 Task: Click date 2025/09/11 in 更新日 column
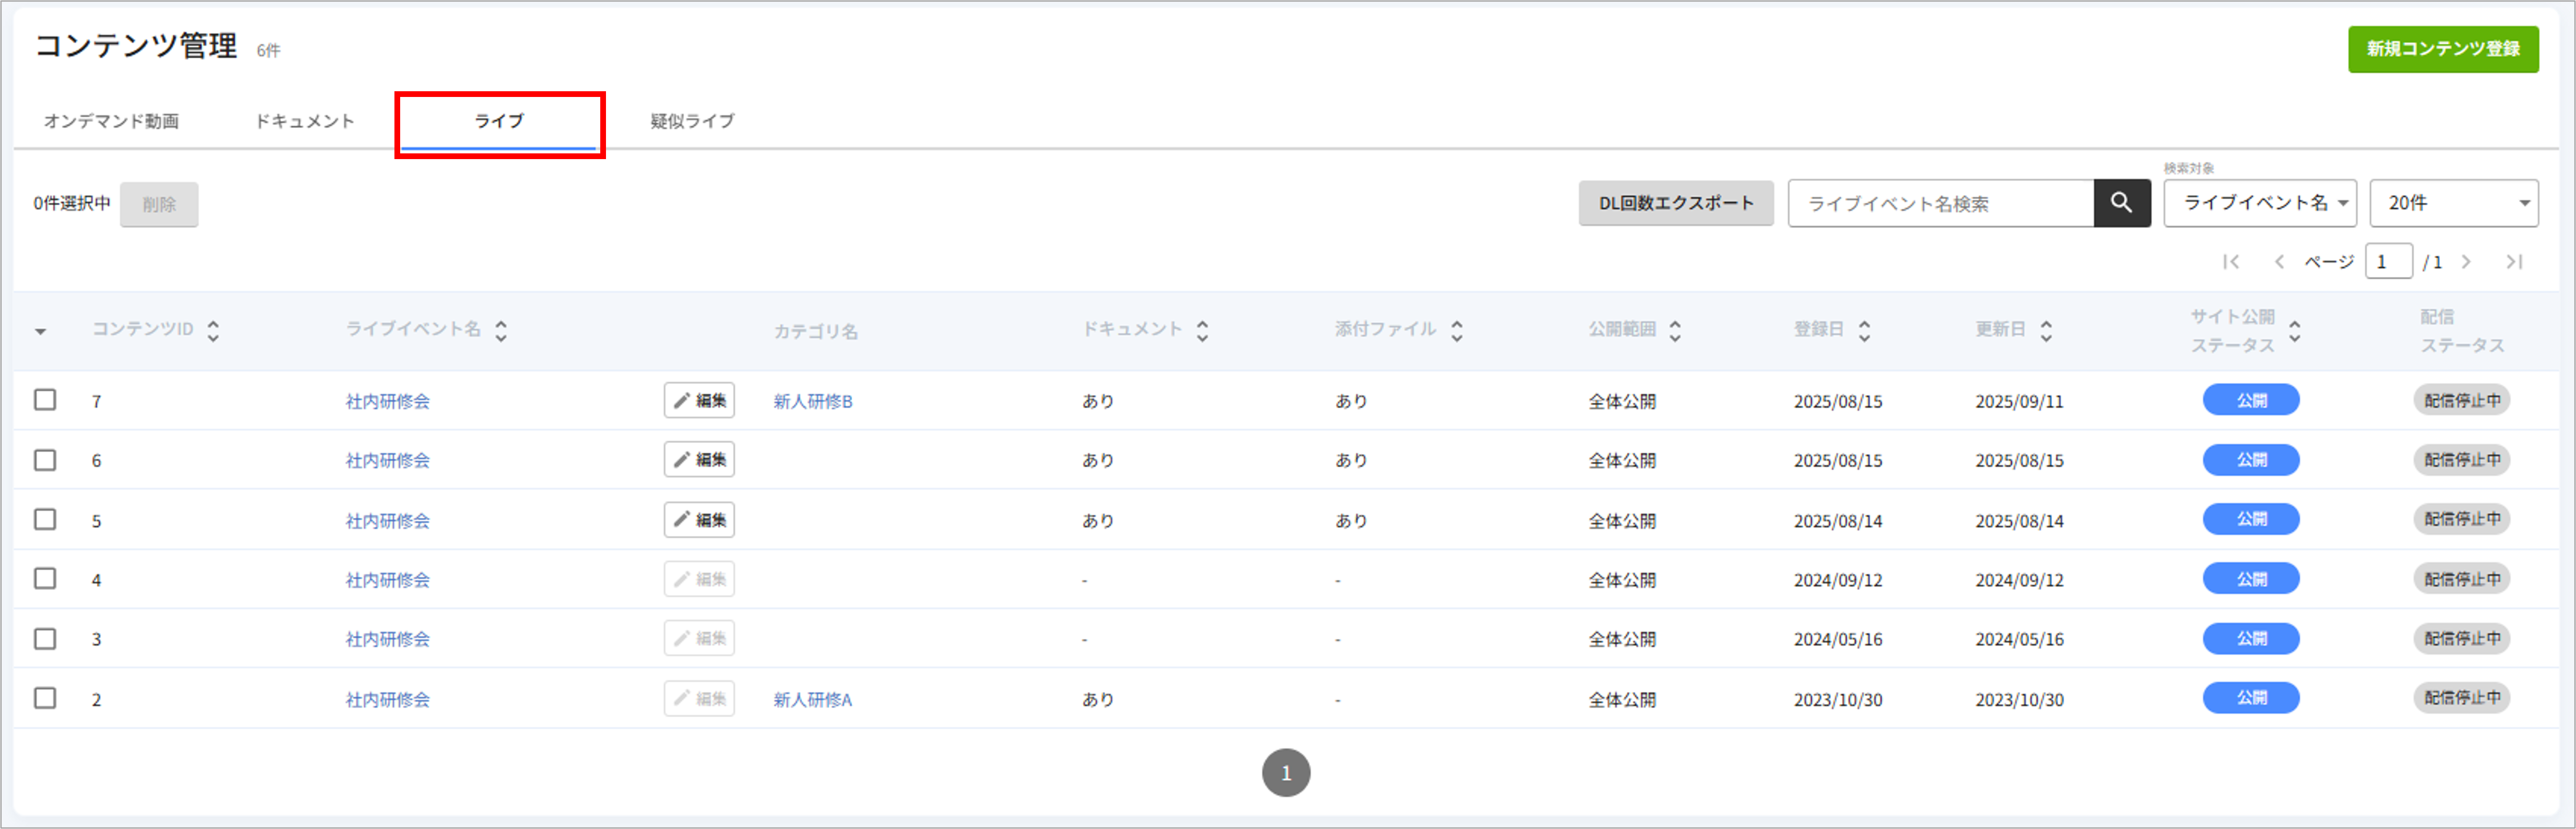(x=2019, y=401)
